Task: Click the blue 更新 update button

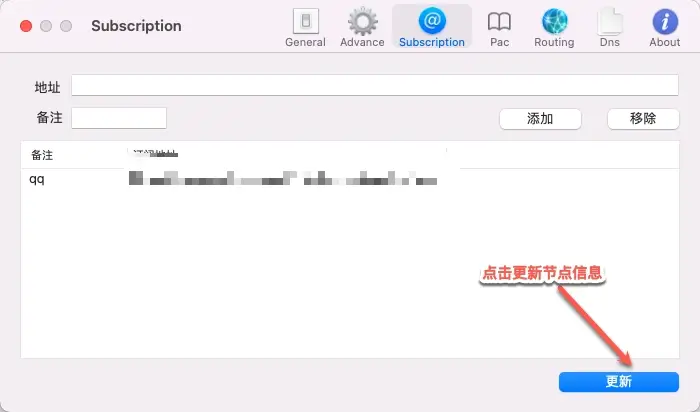Action: click(x=618, y=382)
